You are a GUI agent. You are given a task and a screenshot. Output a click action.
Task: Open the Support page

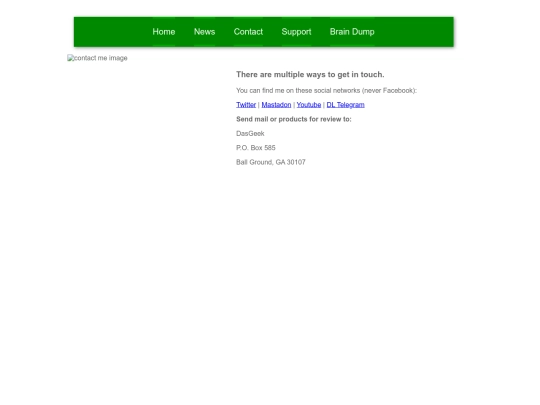pyautogui.click(x=297, y=32)
